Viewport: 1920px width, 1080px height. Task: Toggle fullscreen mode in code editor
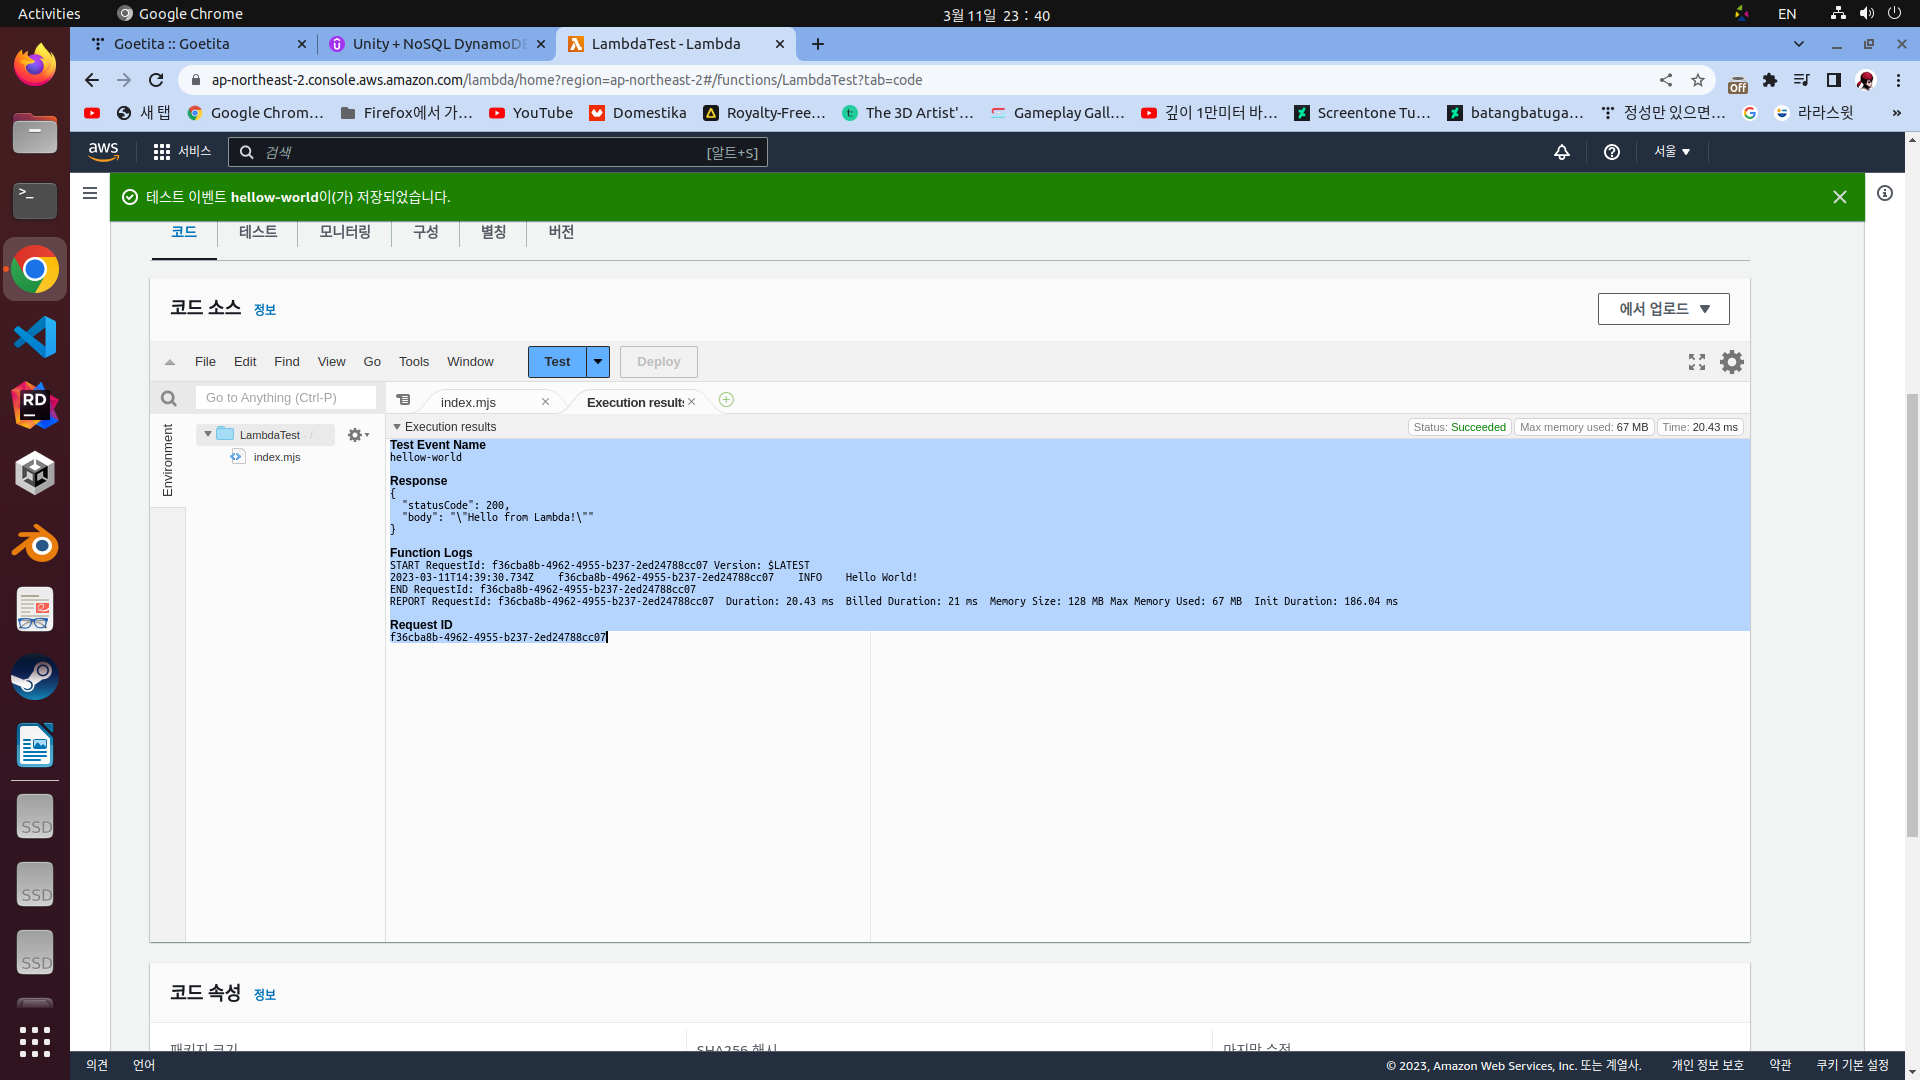1697,362
